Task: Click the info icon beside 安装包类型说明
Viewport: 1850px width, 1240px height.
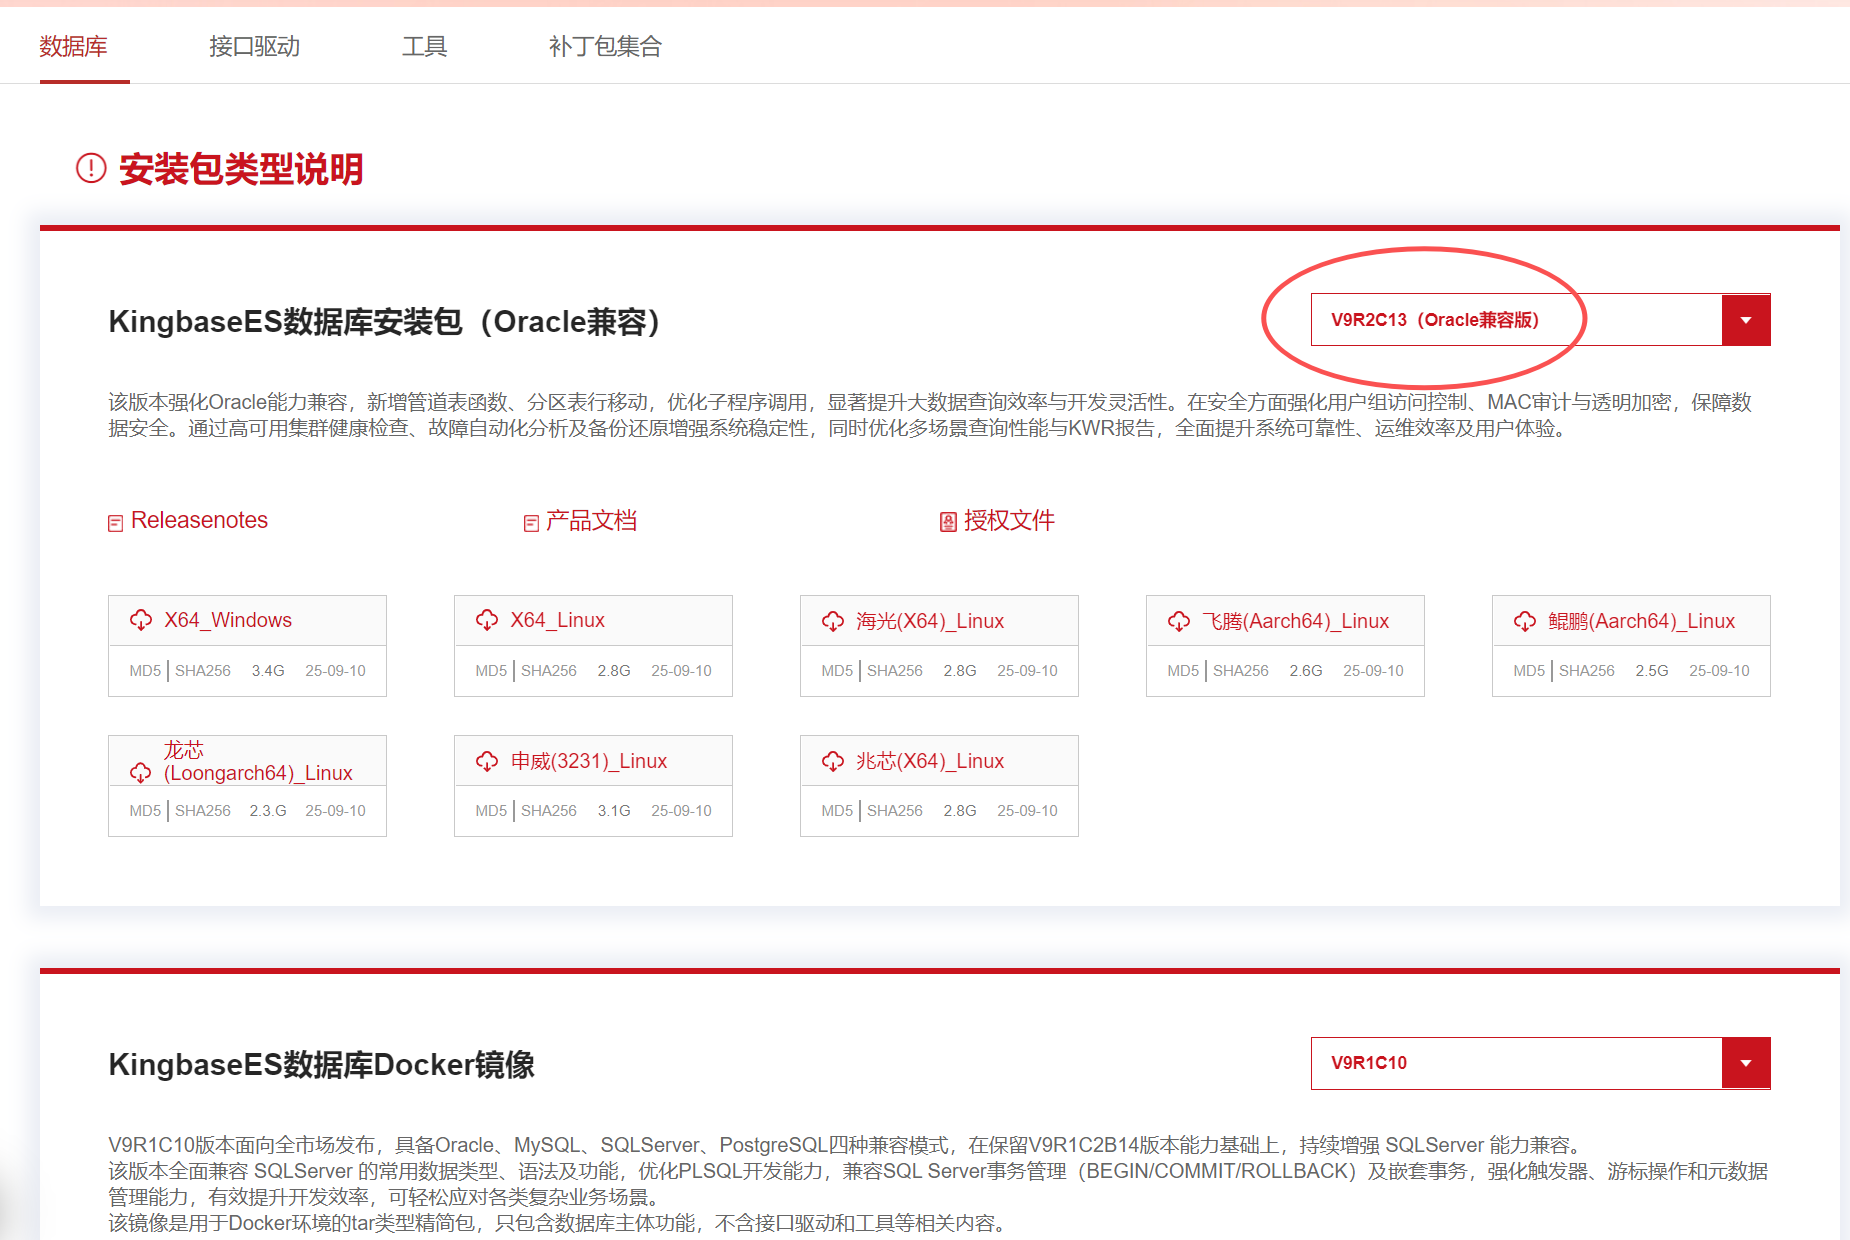Action: [91, 168]
